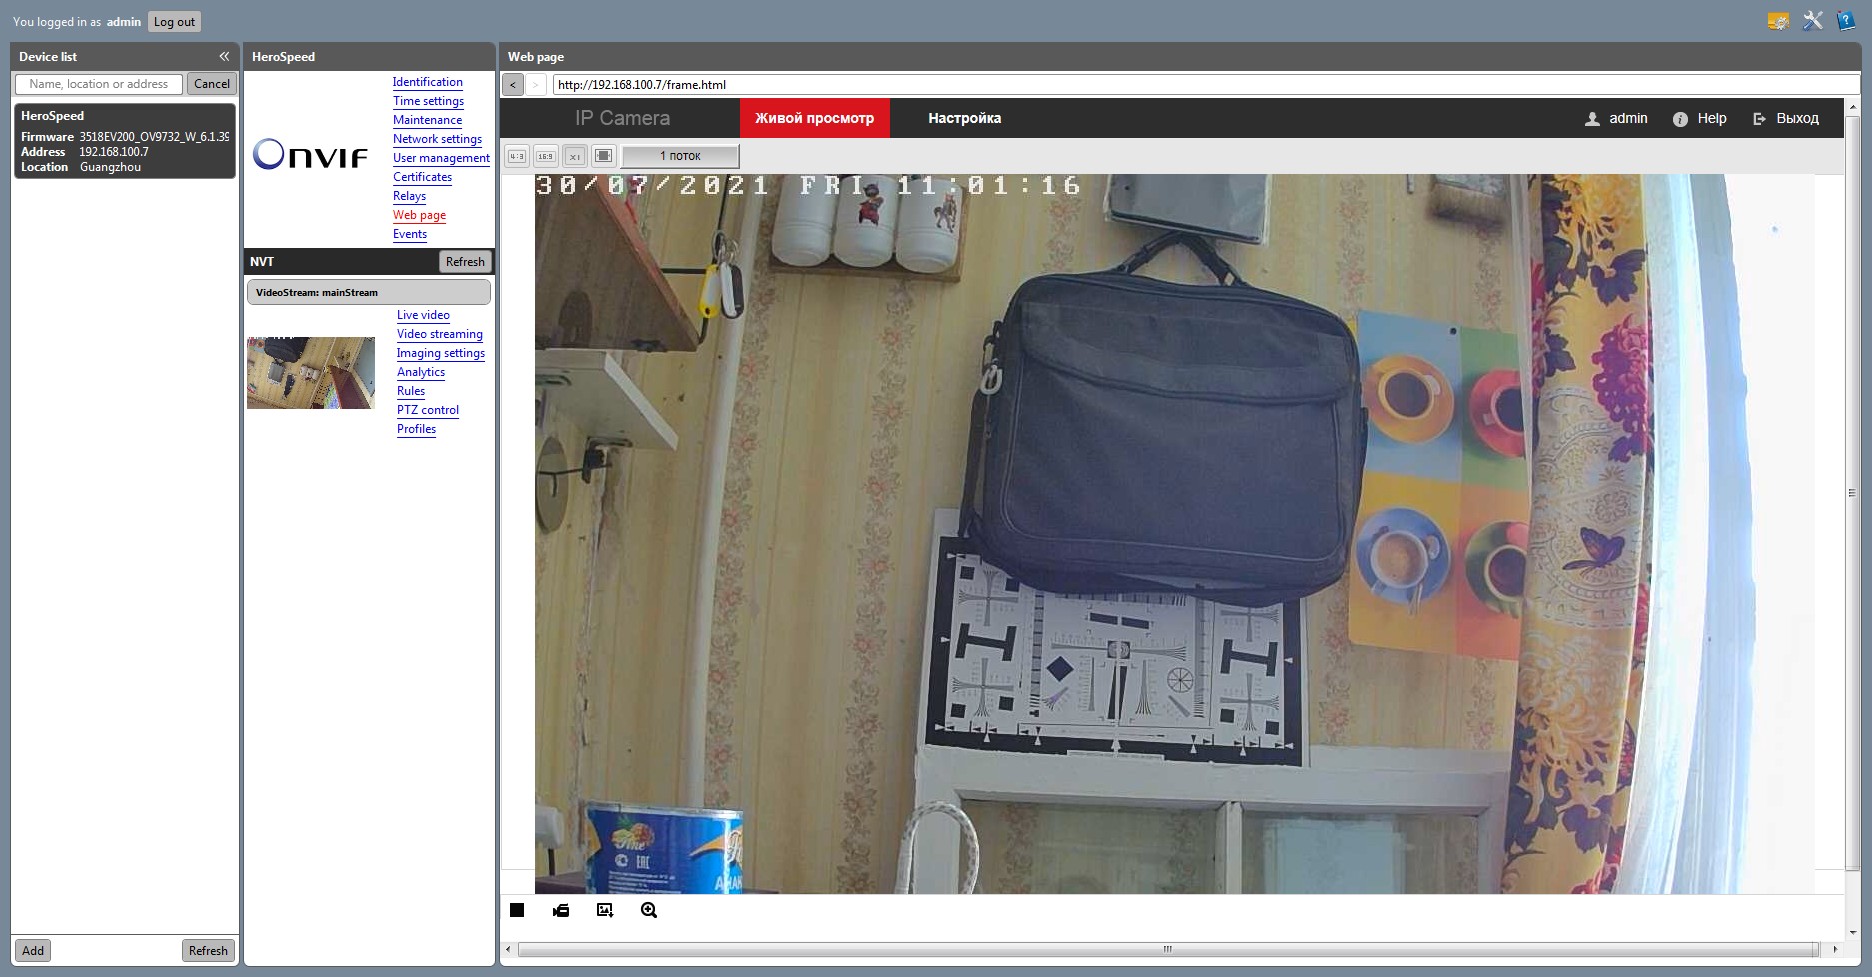Click the ONVIF logo
This screenshot has height=977, width=1872.
[310, 154]
